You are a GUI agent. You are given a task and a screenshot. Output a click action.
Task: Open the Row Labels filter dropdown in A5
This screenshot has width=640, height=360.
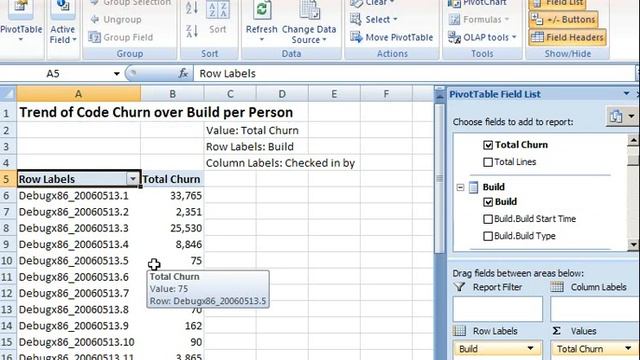(x=133, y=179)
